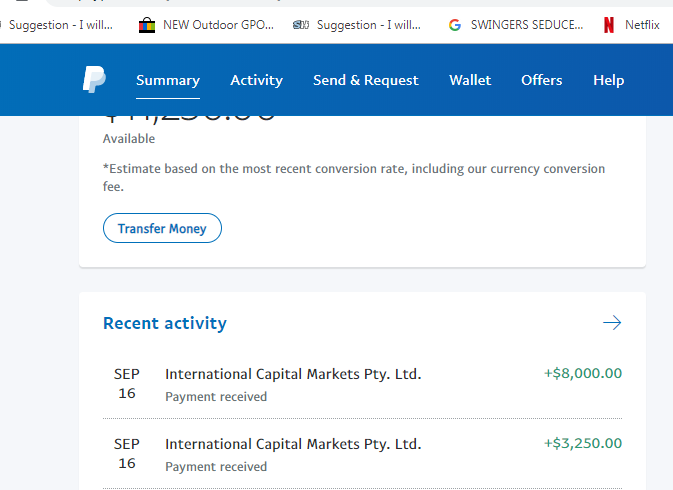This screenshot has width=673, height=490.
Task: Open the second International Capital Markets payment
Action: click(293, 444)
